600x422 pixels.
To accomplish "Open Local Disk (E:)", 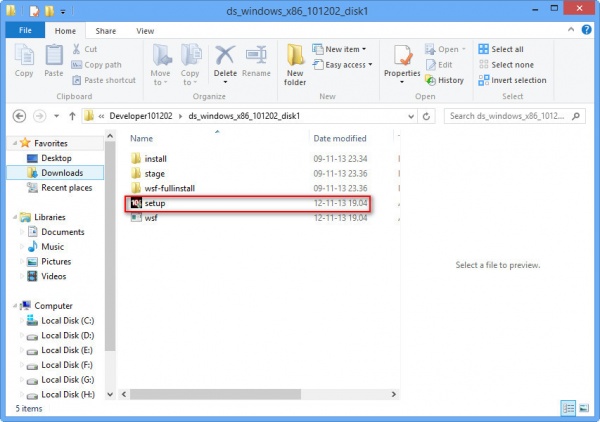I will pyautogui.click(x=67, y=350).
